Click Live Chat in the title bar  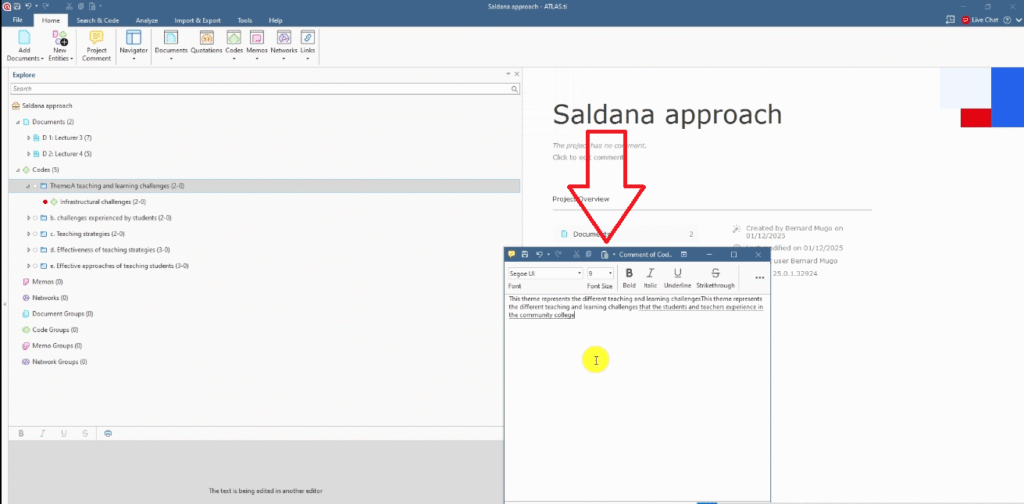coord(980,20)
